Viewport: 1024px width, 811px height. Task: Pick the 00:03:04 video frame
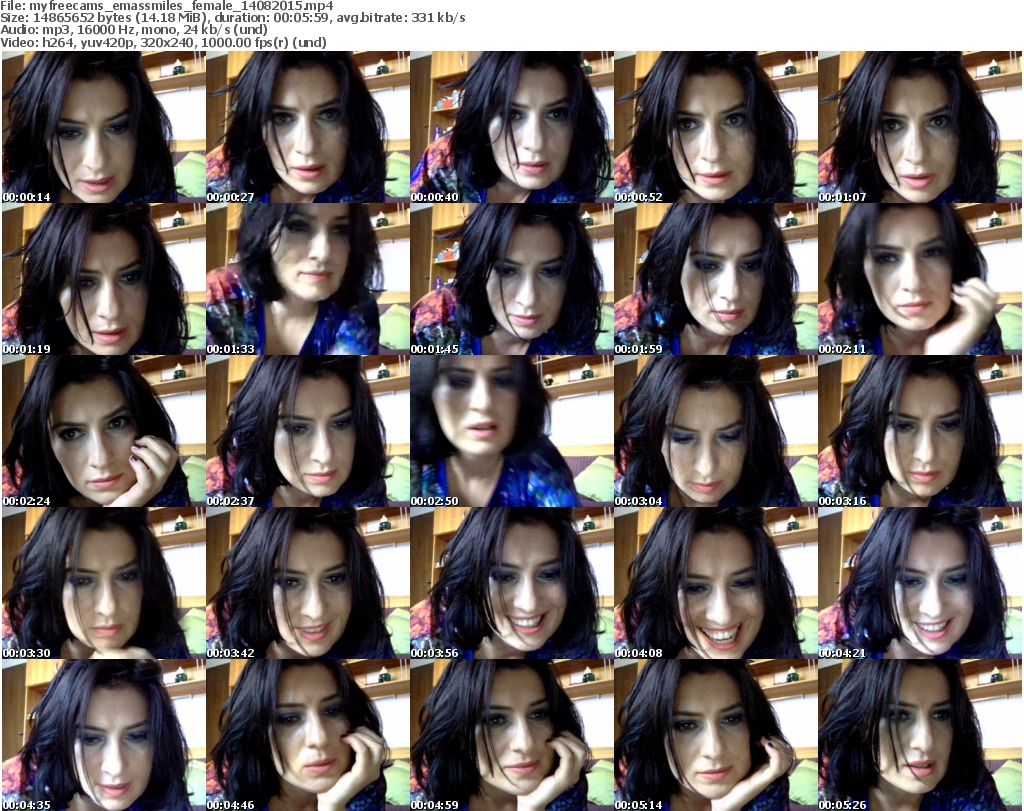pos(716,432)
